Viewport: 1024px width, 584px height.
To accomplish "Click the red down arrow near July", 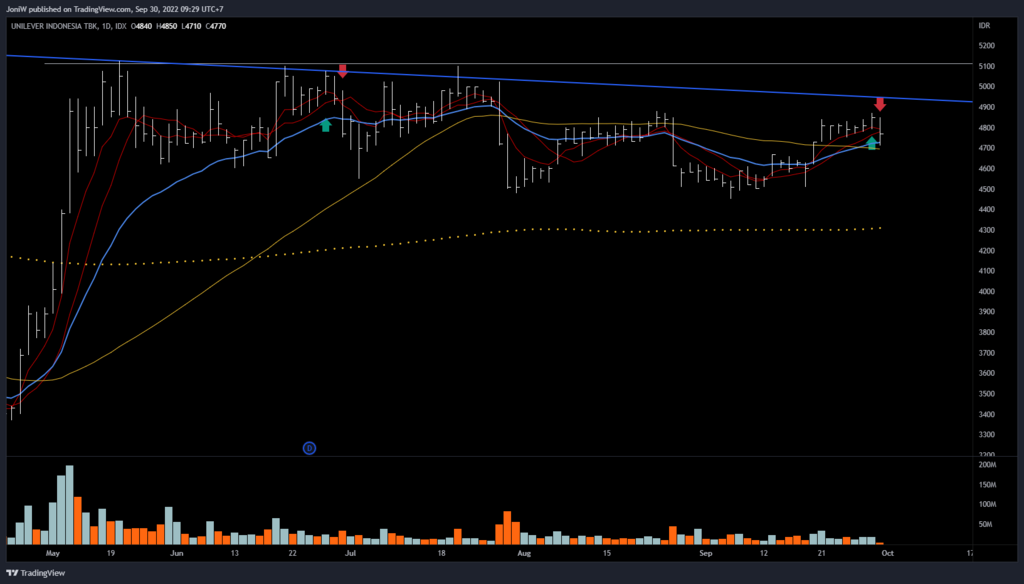I will pos(343,71).
